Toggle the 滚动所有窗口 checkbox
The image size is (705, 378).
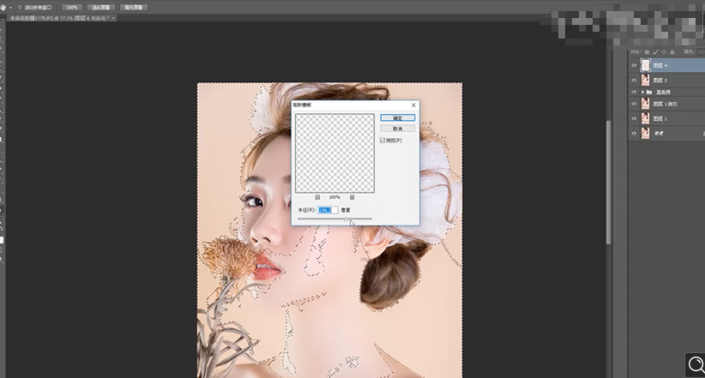point(20,8)
